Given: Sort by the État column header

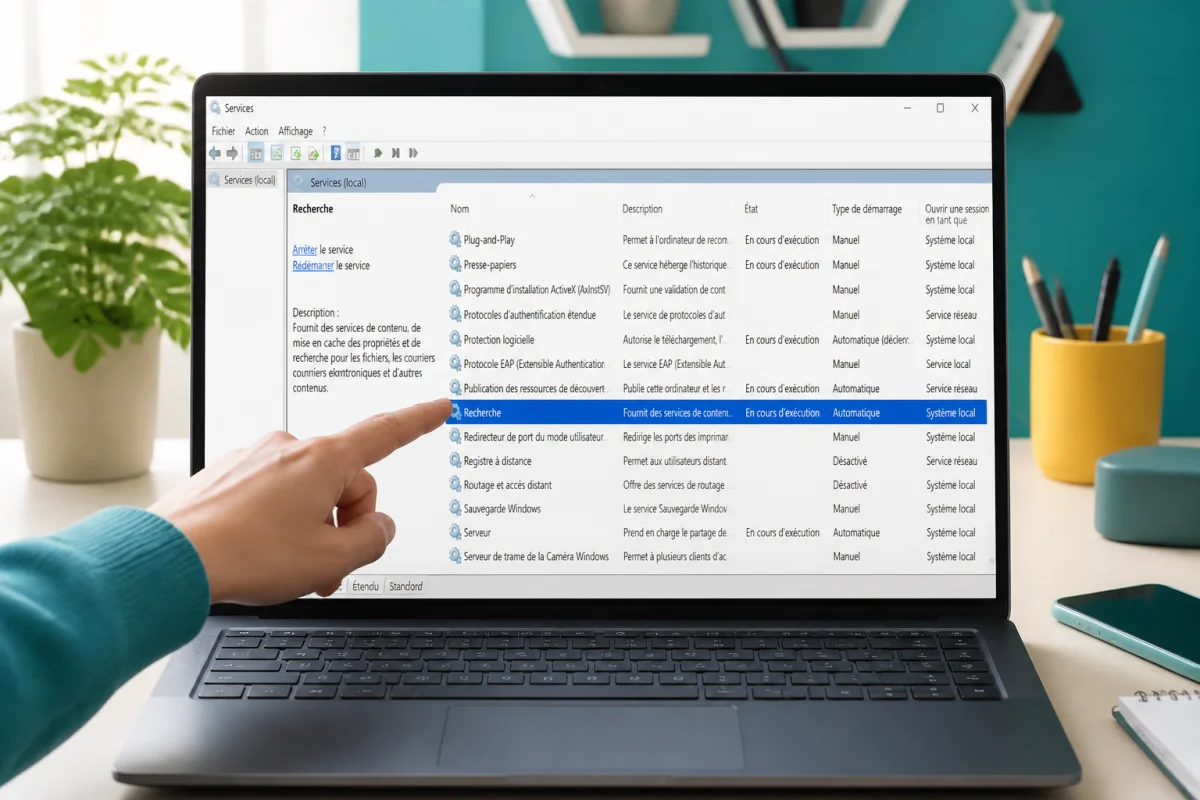Looking at the screenshot, I should [751, 209].
